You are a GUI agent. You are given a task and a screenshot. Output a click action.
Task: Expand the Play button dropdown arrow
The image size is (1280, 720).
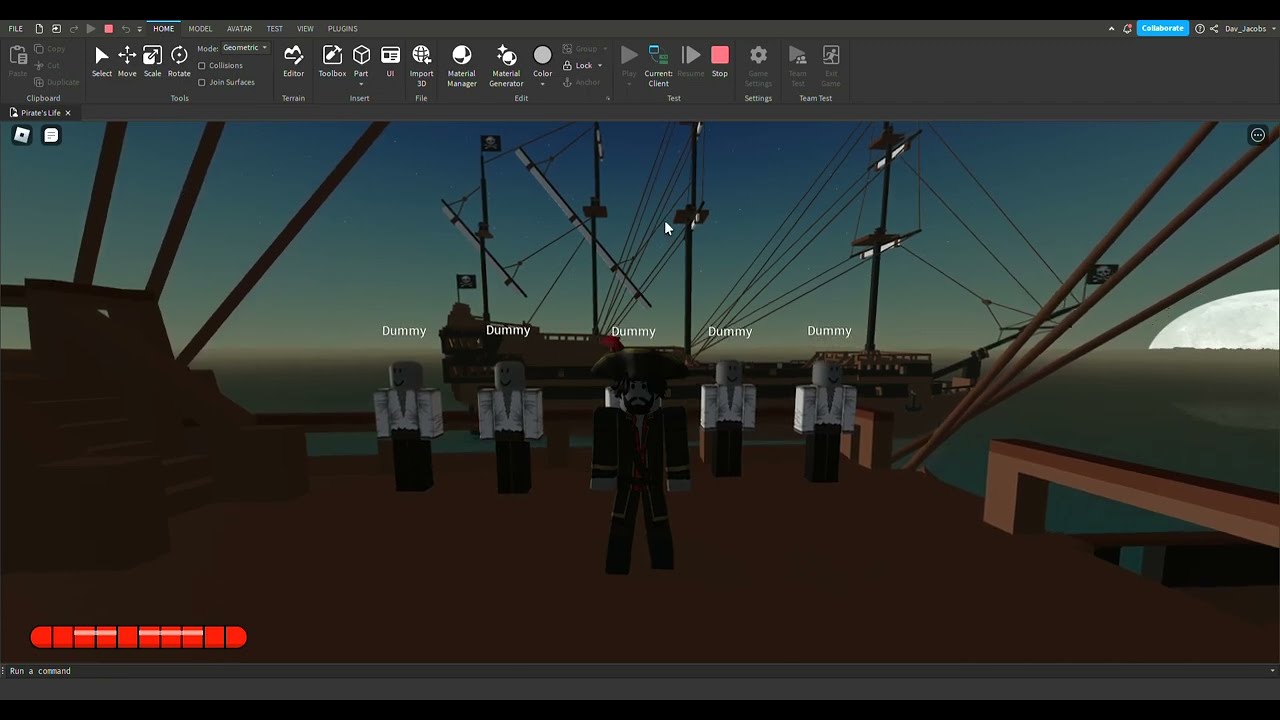(629, 84)
